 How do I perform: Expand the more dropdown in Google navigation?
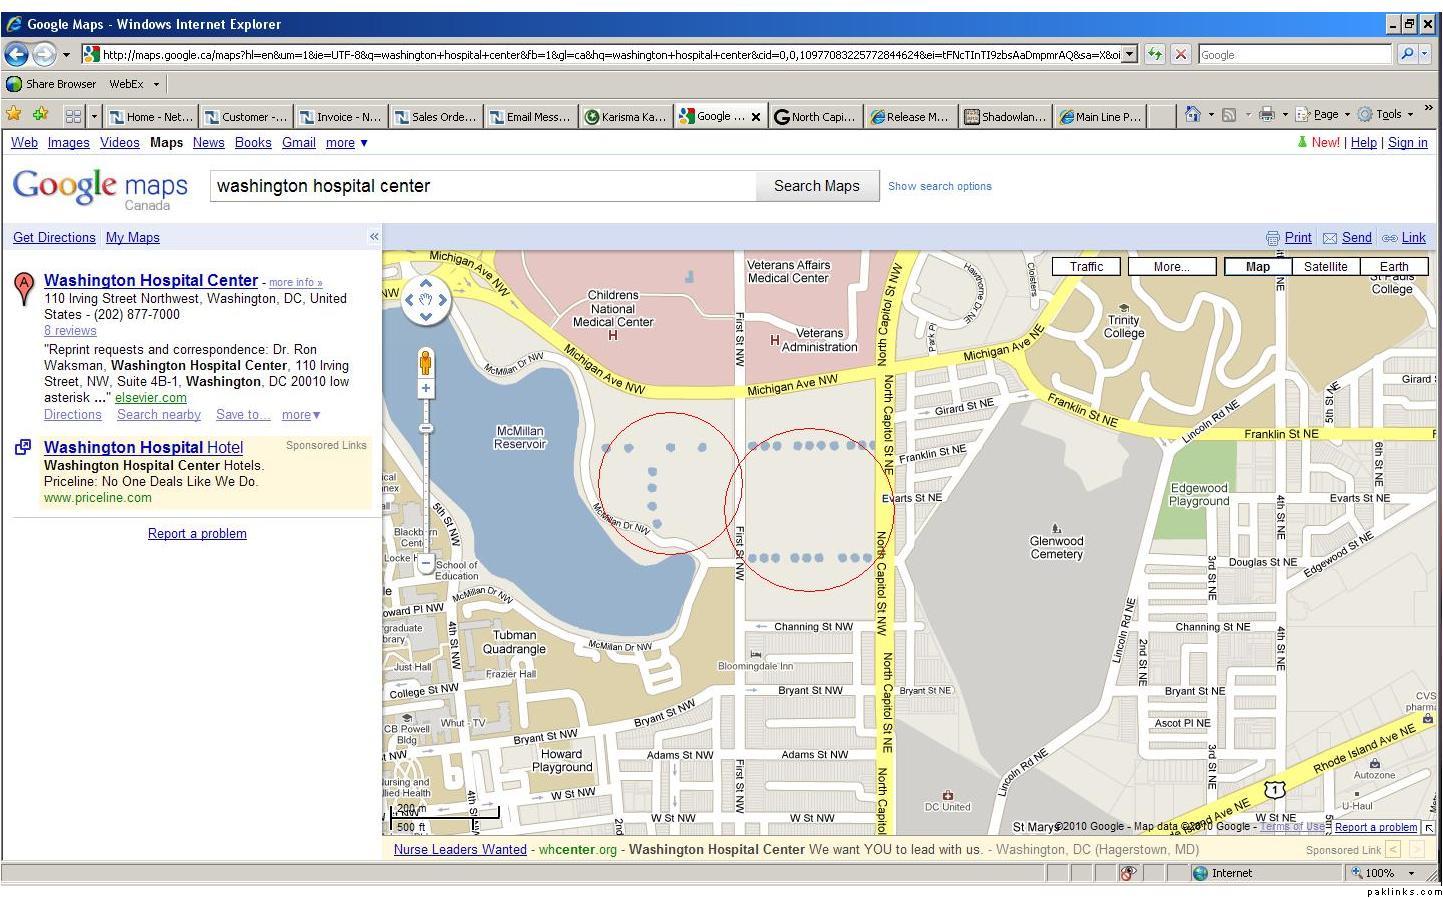point(347,143)
